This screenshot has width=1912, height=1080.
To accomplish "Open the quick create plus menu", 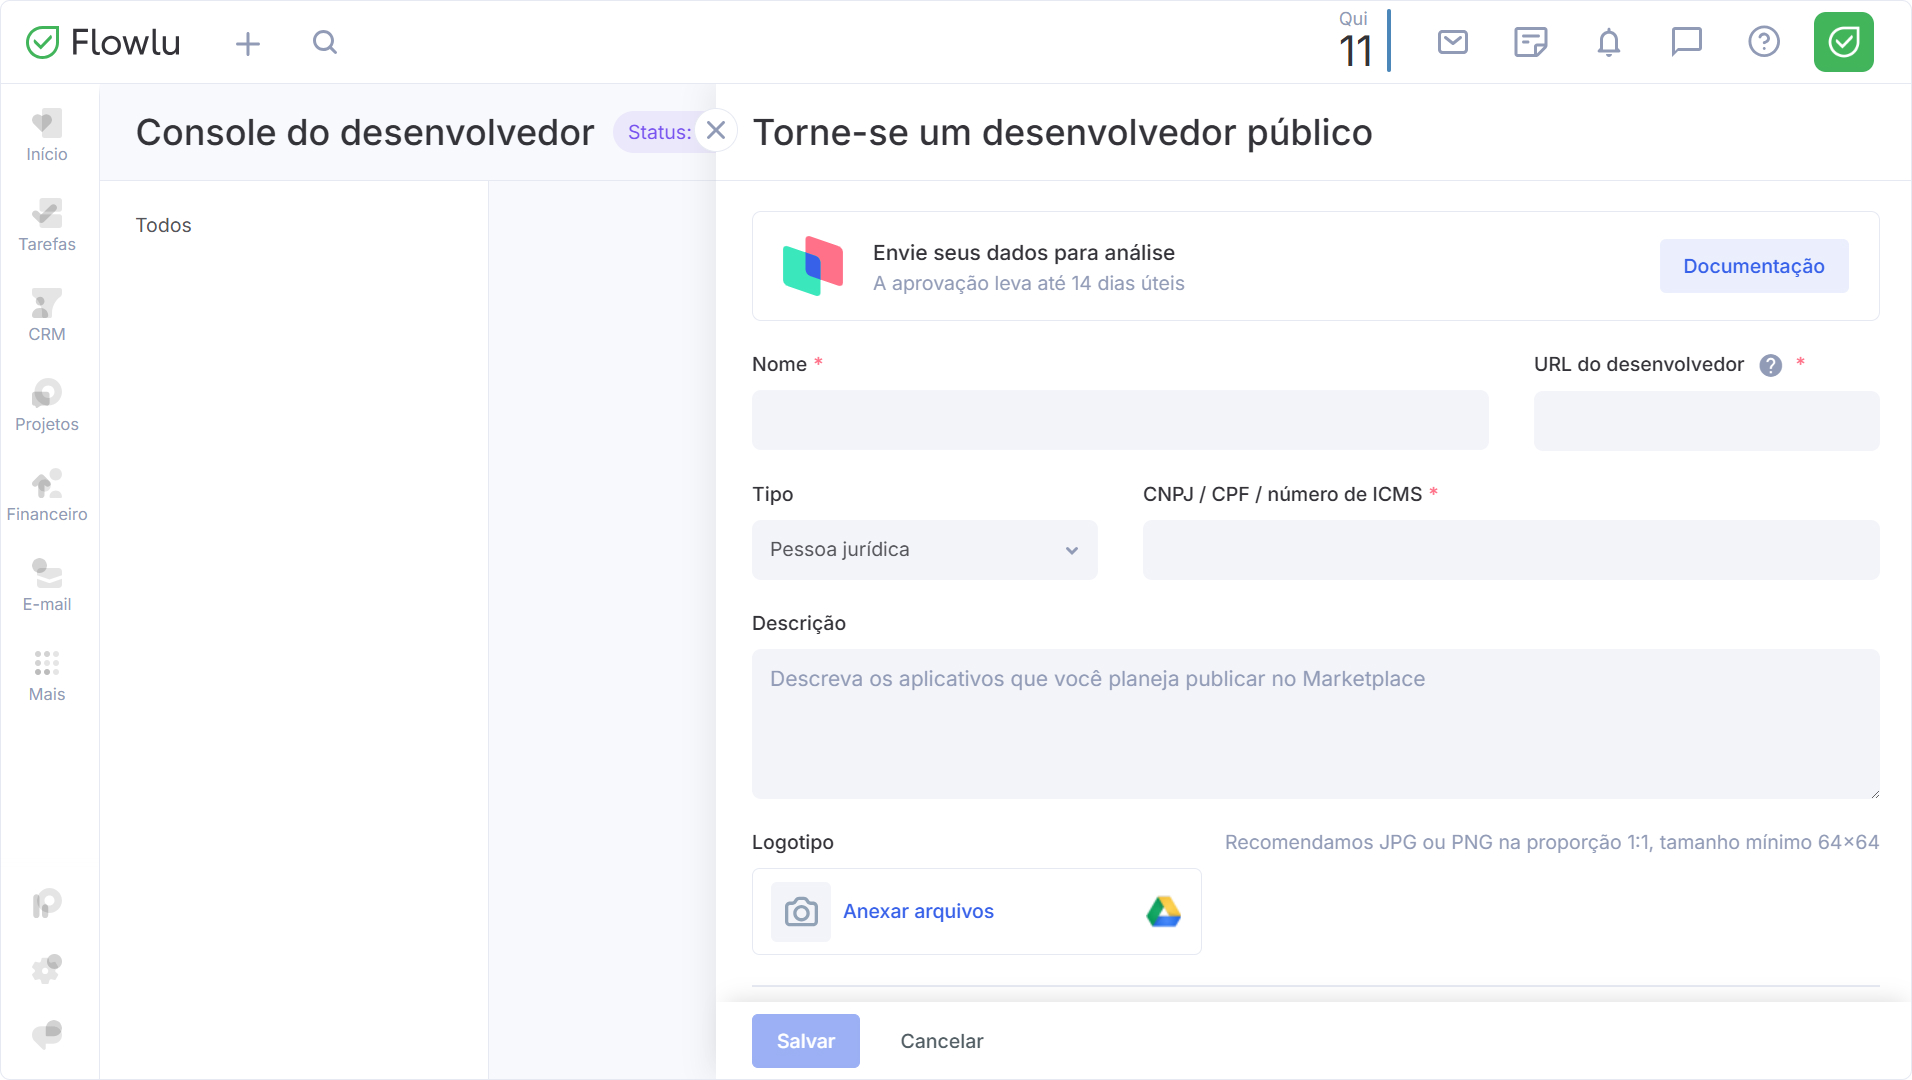I will (248, 43).
